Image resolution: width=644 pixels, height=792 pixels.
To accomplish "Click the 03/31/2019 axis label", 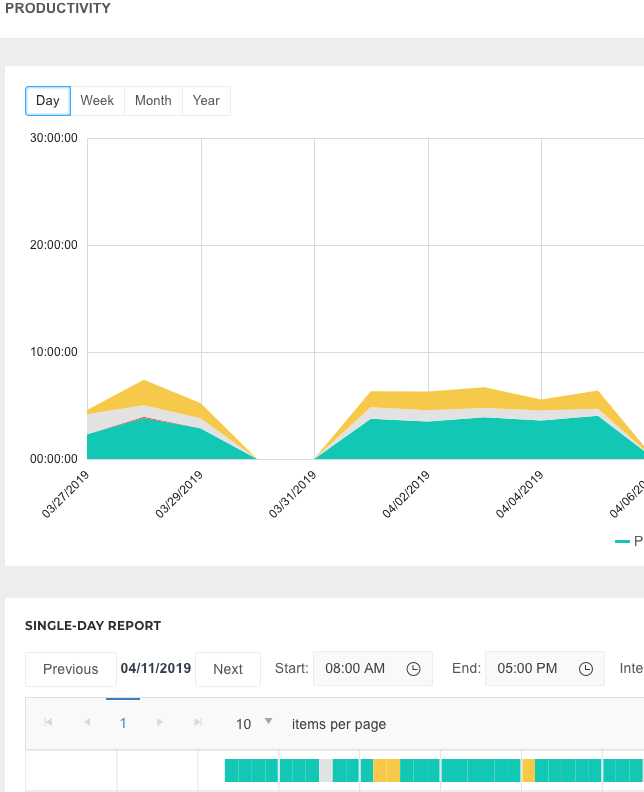I will 292,494.
